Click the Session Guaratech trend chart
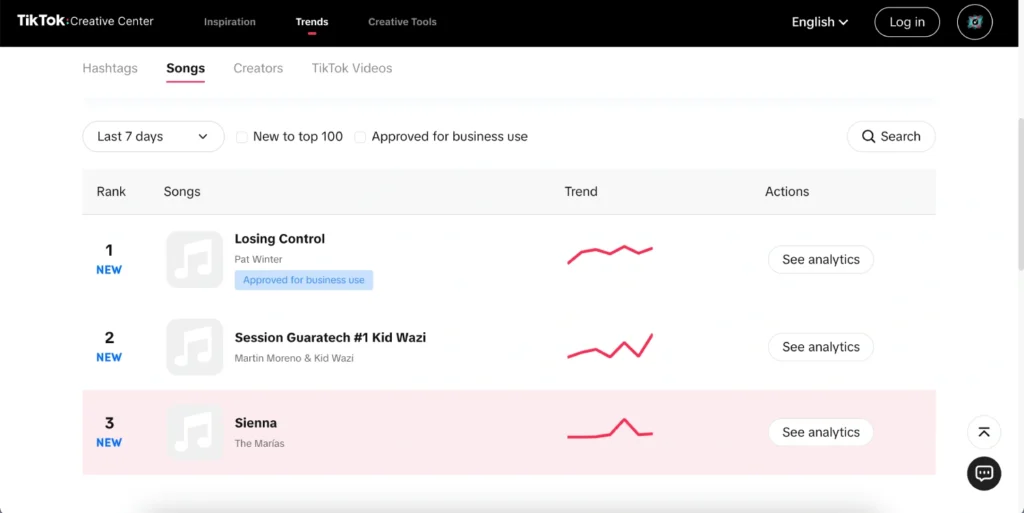The width and height of the screenshot is (1024, 513). (610, 346)
